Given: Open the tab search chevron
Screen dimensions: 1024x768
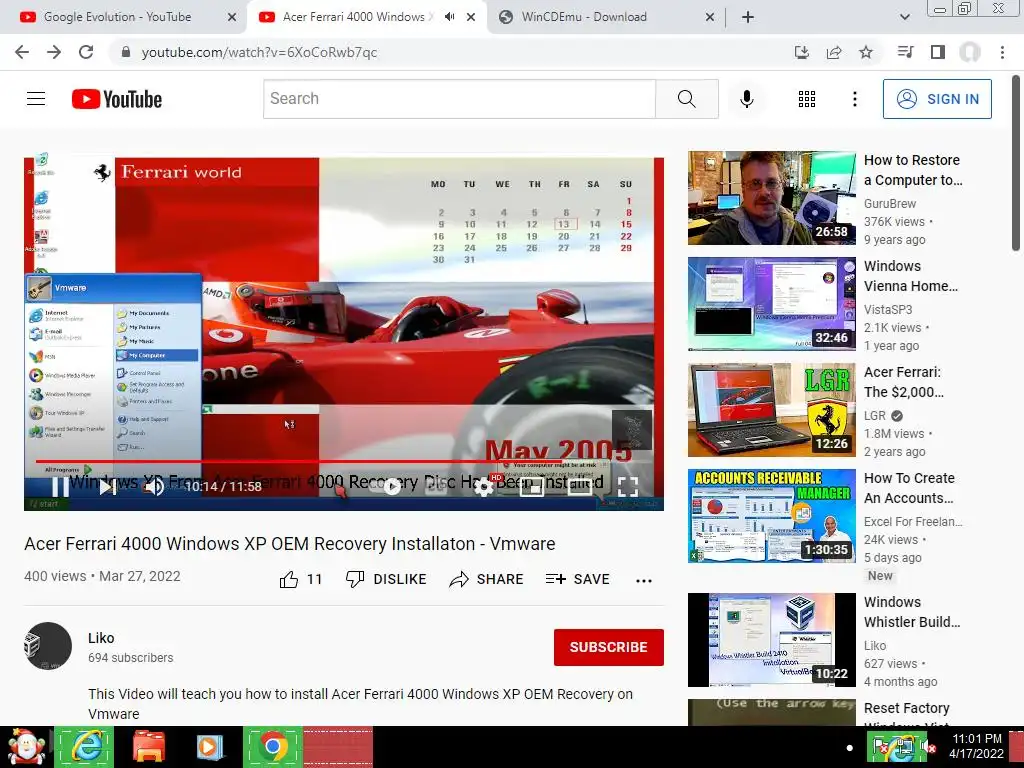Looking at the screenshot, I should click(x=904, y=17).
